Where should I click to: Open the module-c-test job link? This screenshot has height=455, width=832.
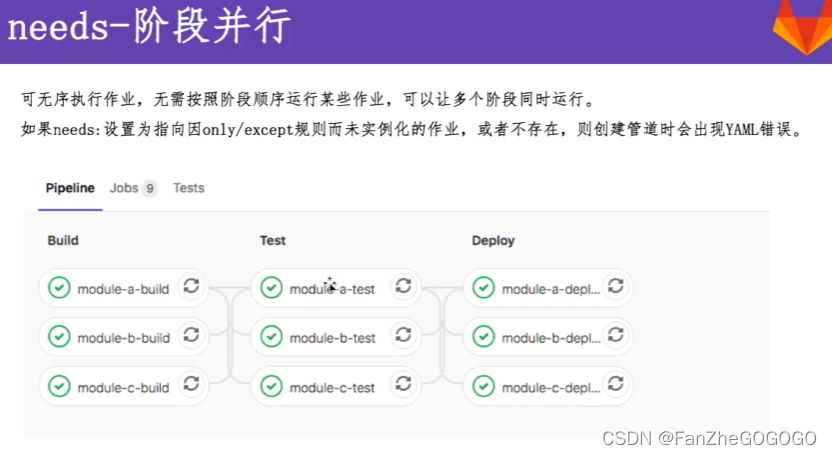[332, 388]
